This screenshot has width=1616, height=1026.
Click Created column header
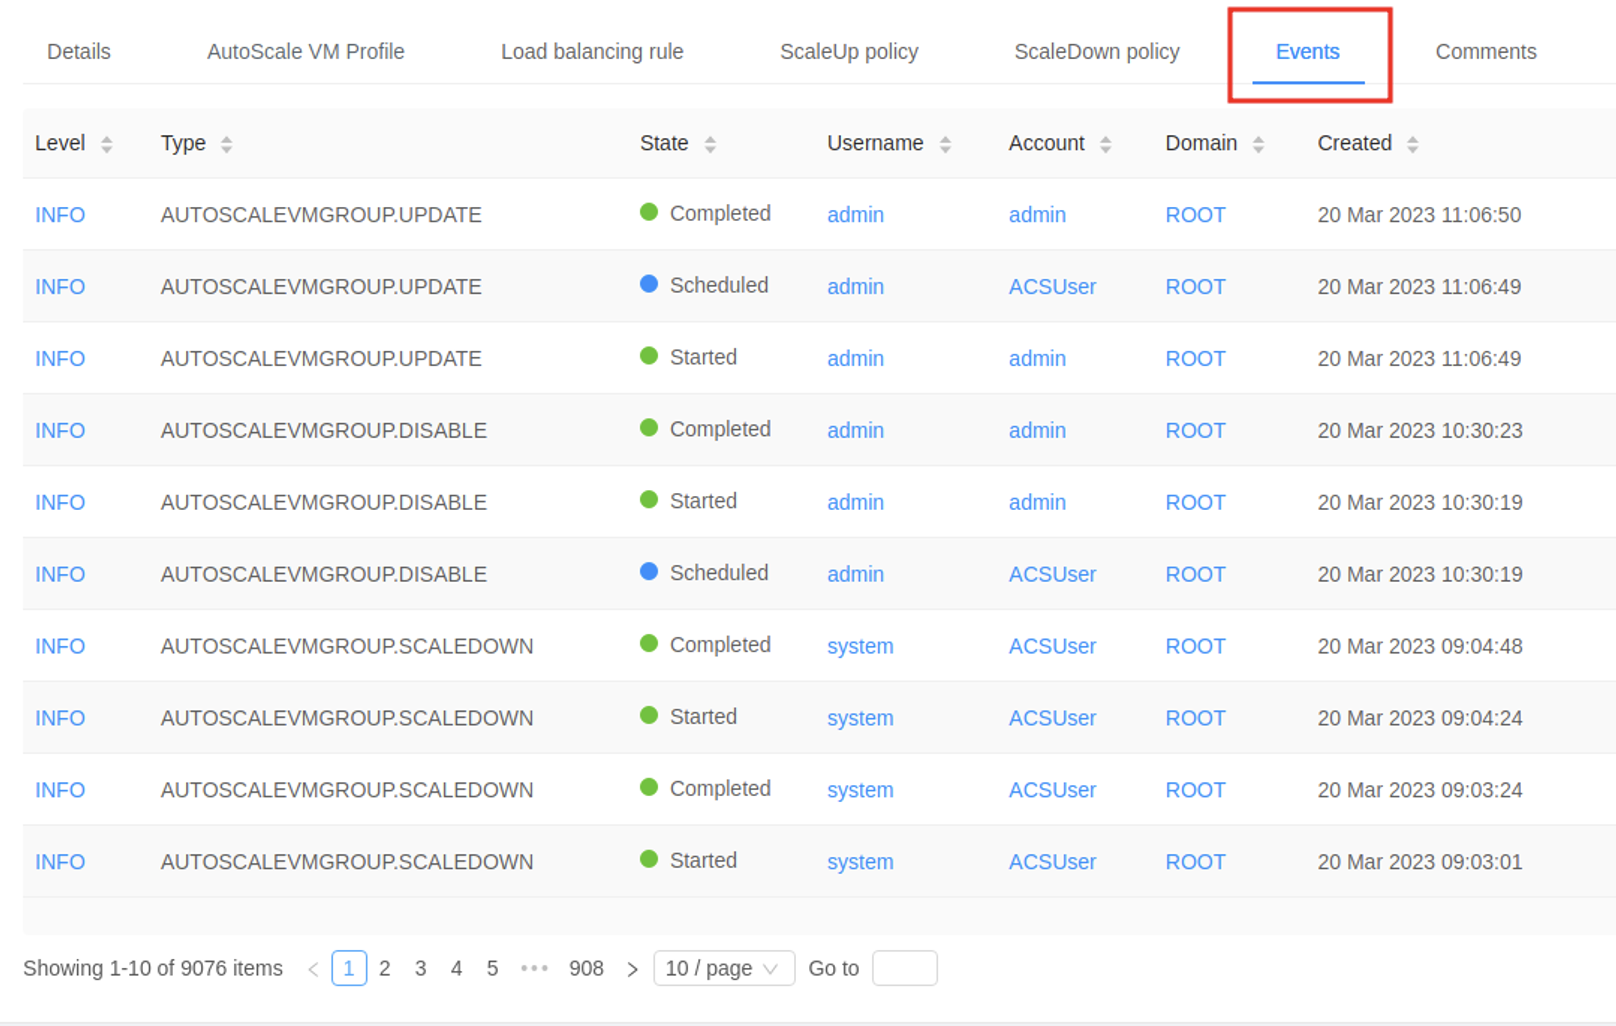point(1354,144)
